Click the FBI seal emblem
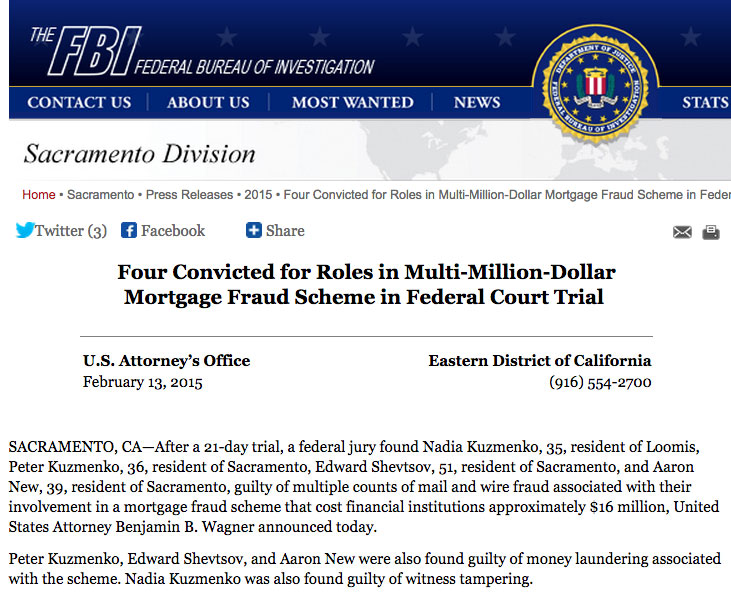 click(x=596, y=86)
